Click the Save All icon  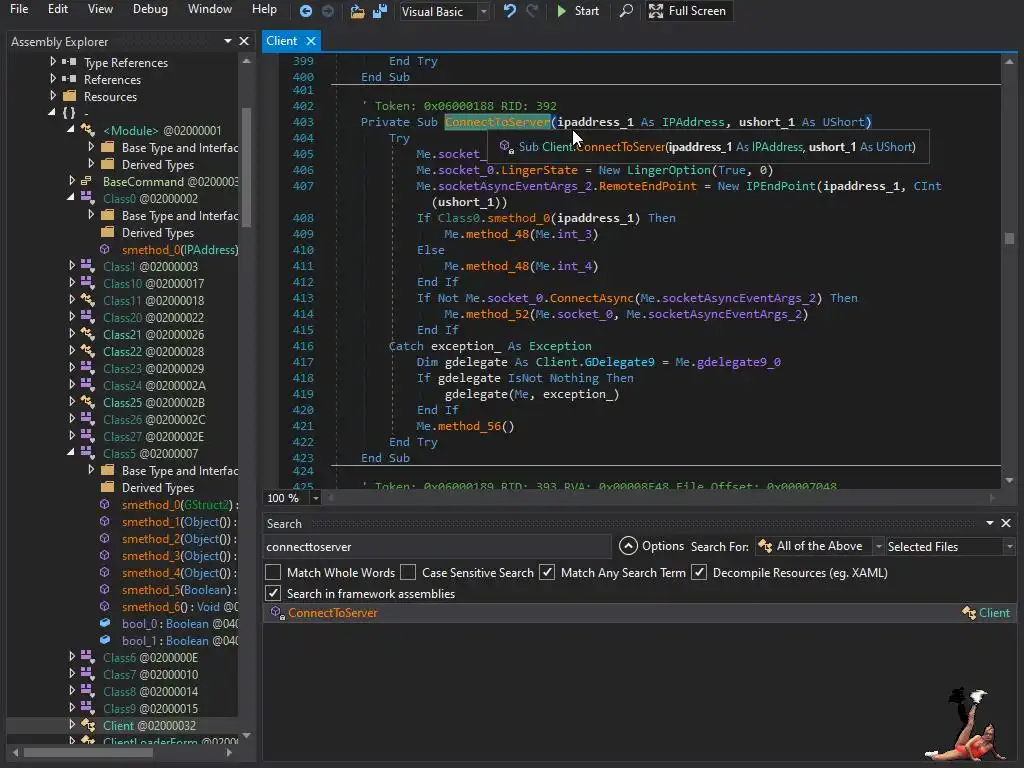[379, 11]
